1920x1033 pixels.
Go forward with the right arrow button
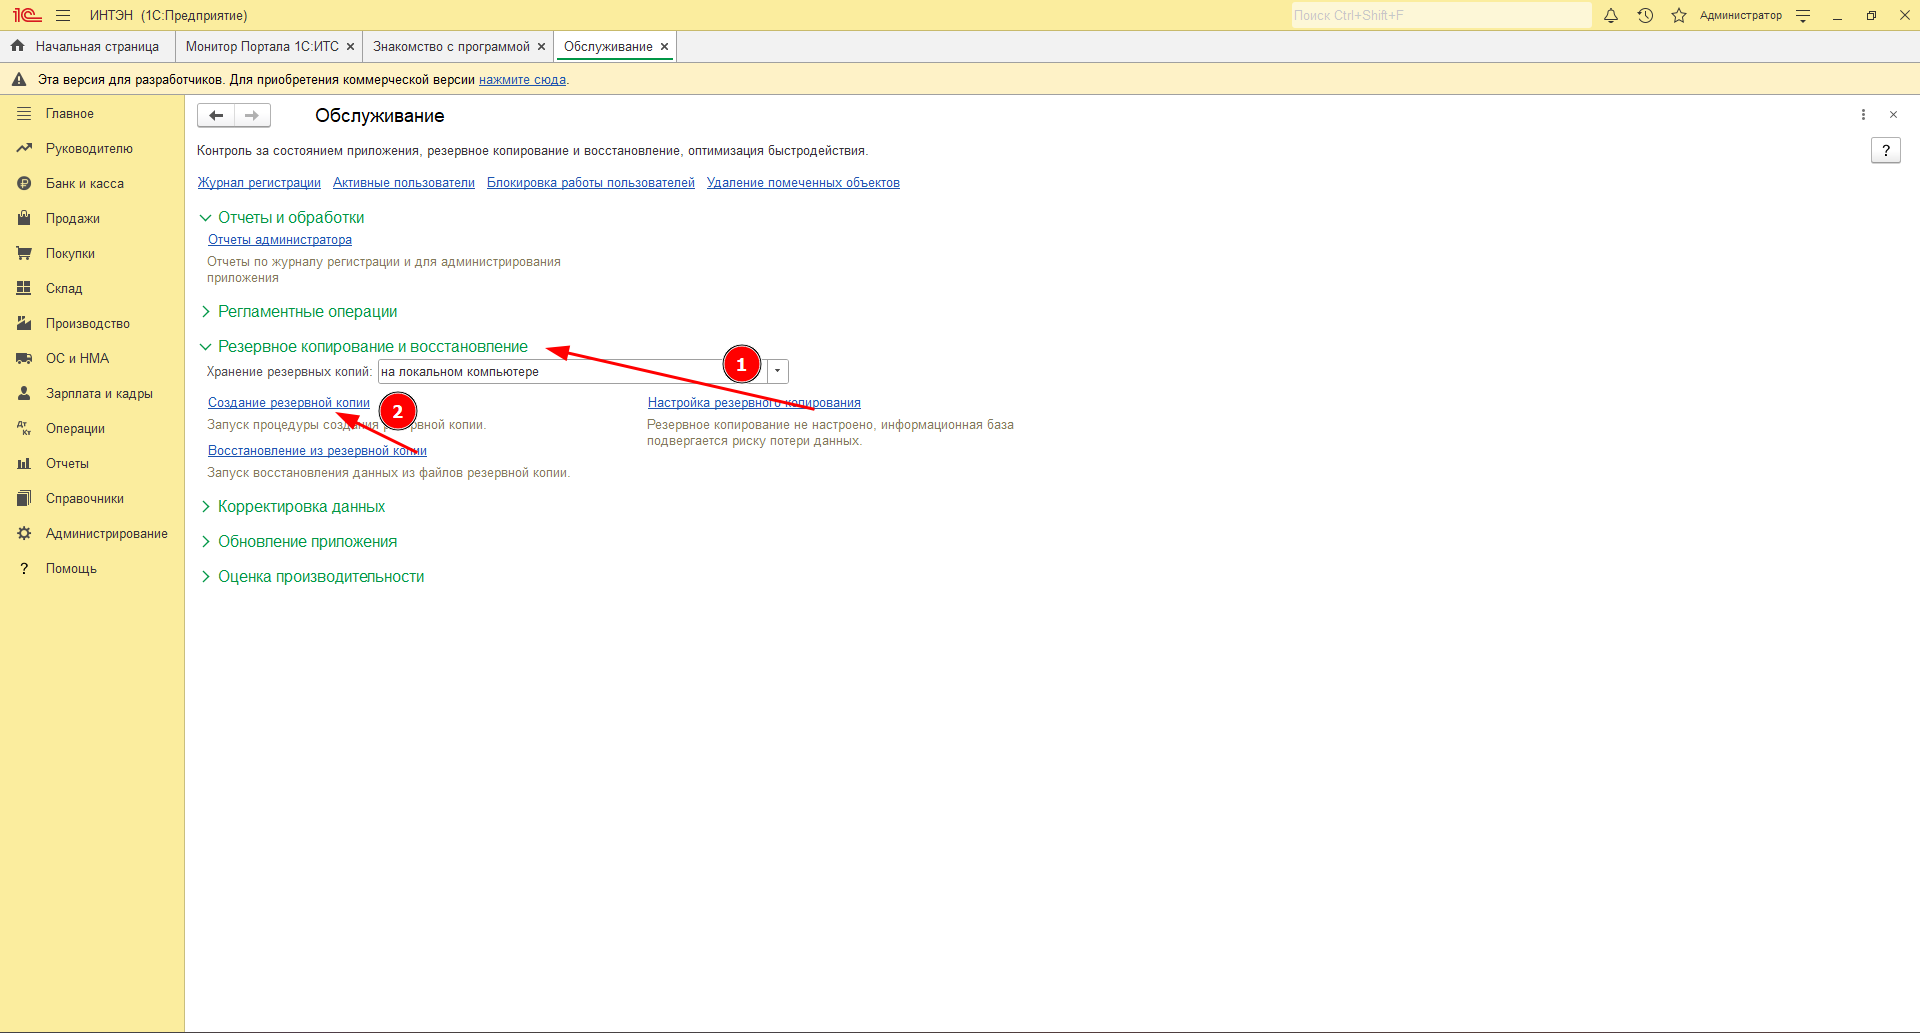252,116
